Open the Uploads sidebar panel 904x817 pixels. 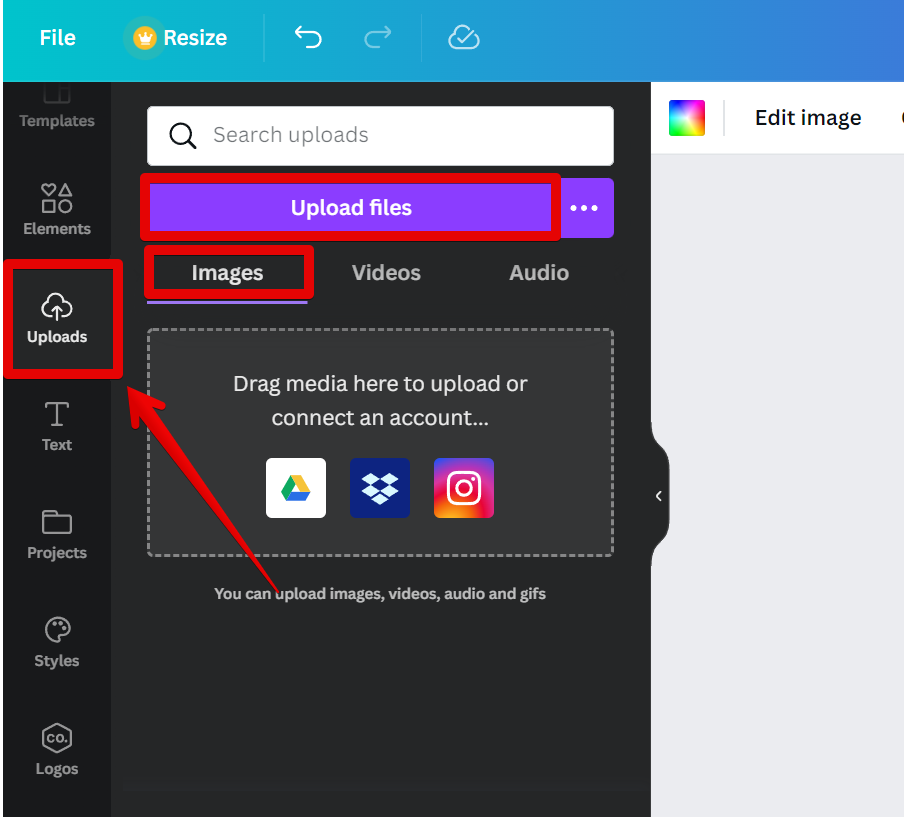56,319
